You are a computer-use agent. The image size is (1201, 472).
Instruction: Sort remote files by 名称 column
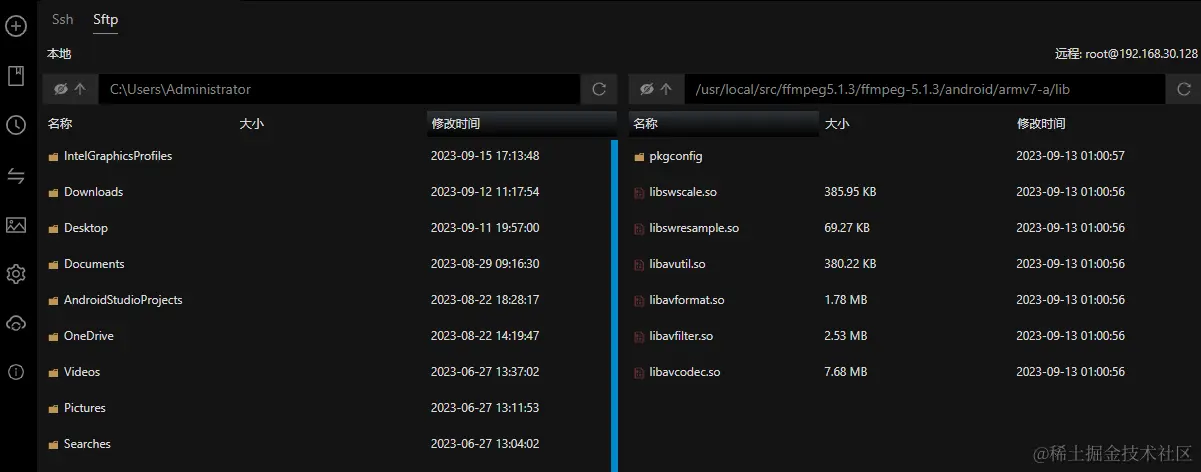[x=646, y=124]
